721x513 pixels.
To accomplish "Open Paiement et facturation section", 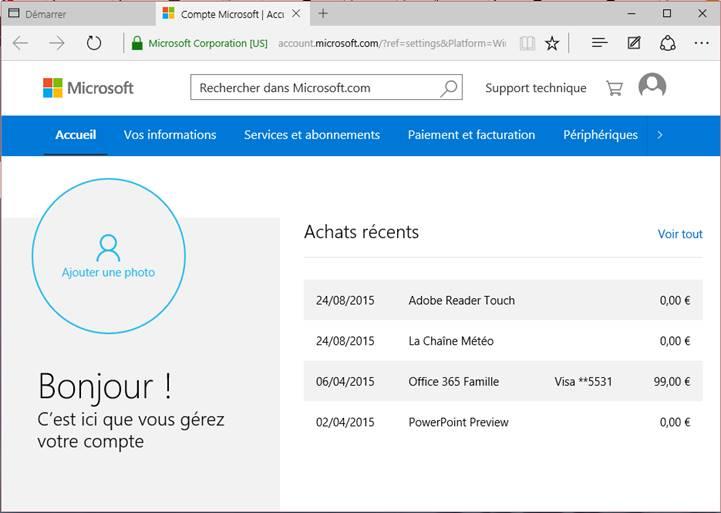I will pos(471,135).
